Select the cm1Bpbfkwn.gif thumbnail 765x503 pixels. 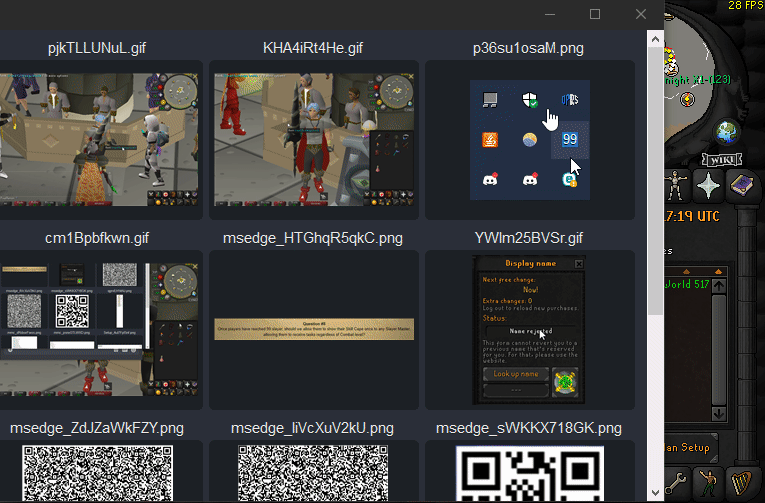coord(97,330)
